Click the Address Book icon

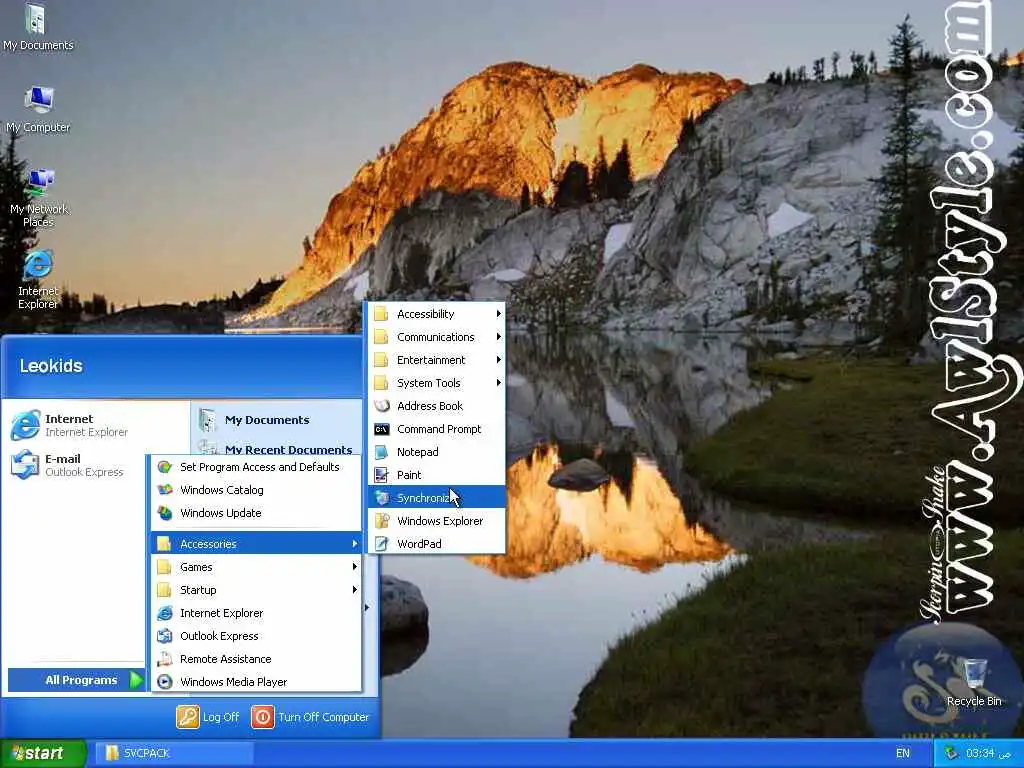382,406
